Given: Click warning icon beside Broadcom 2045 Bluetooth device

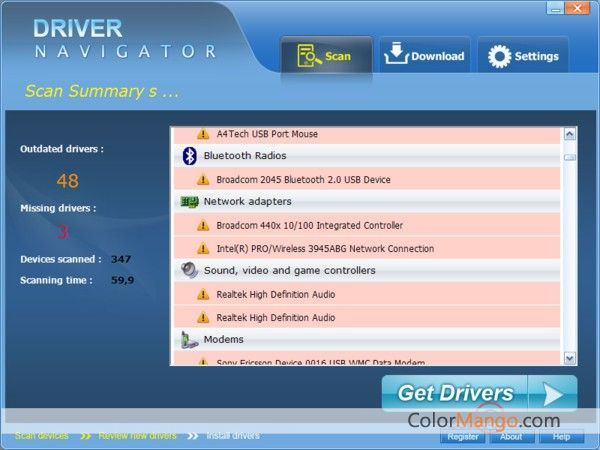Looking at the screenshot, I should coord(203,180).
